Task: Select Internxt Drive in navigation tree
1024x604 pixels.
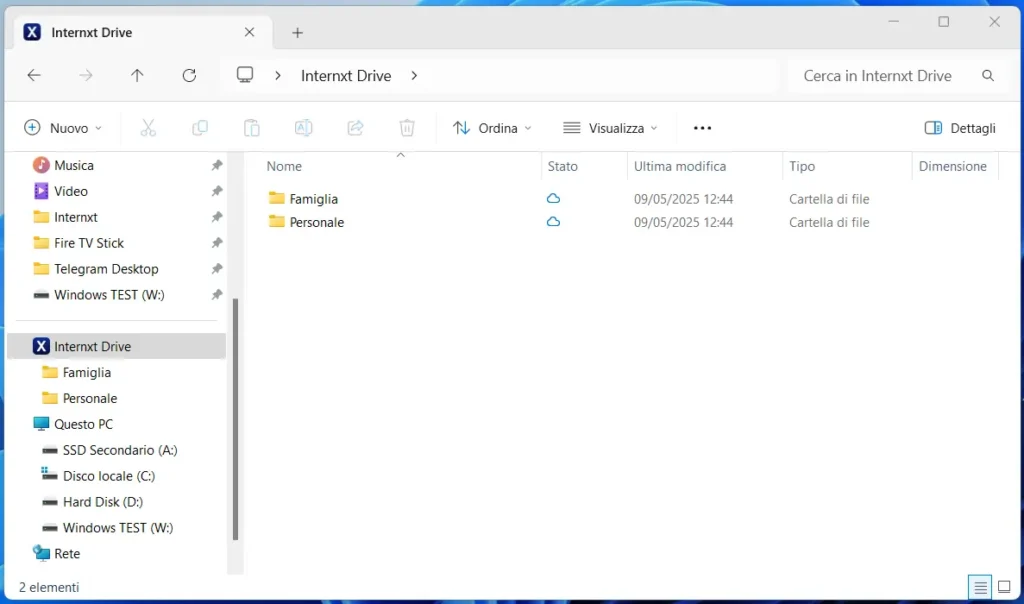Action: click(x=116, y=346)
